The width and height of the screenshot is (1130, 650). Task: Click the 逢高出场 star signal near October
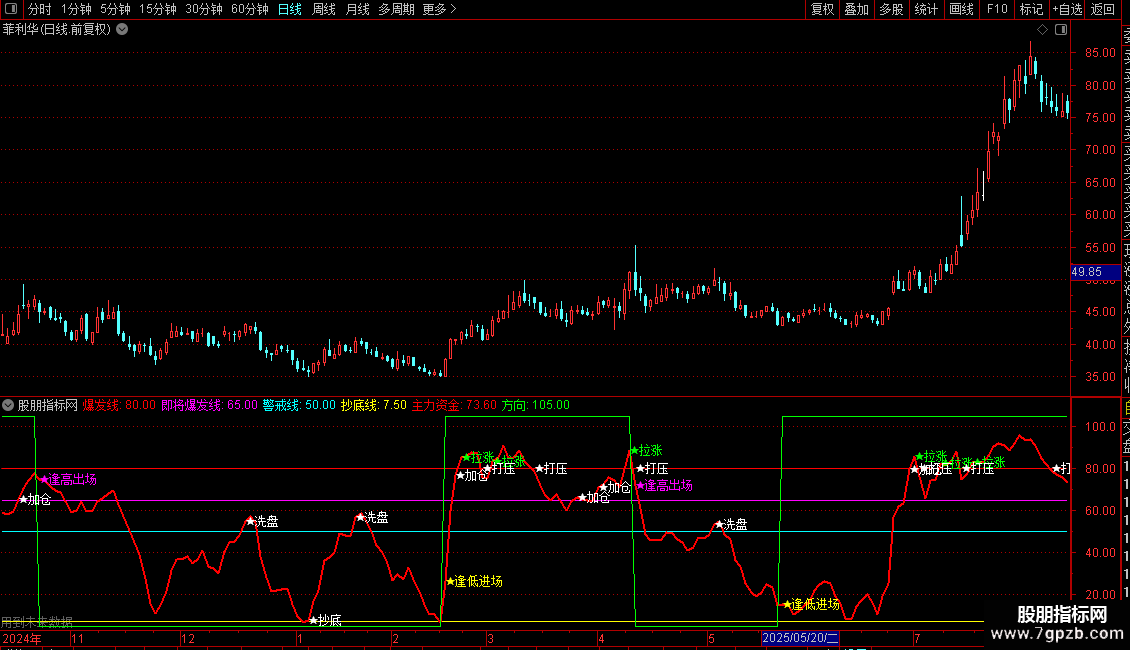68,479
